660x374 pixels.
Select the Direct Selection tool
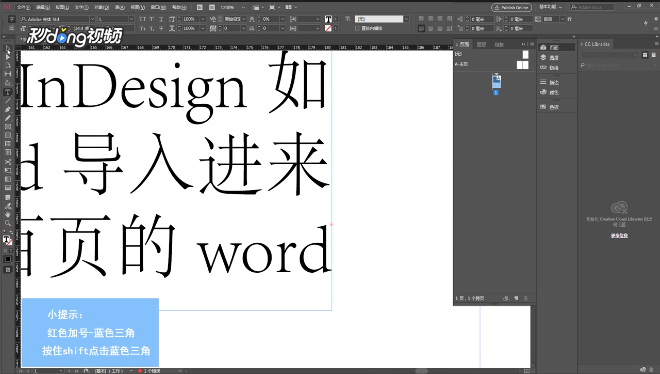coord(8,56)
